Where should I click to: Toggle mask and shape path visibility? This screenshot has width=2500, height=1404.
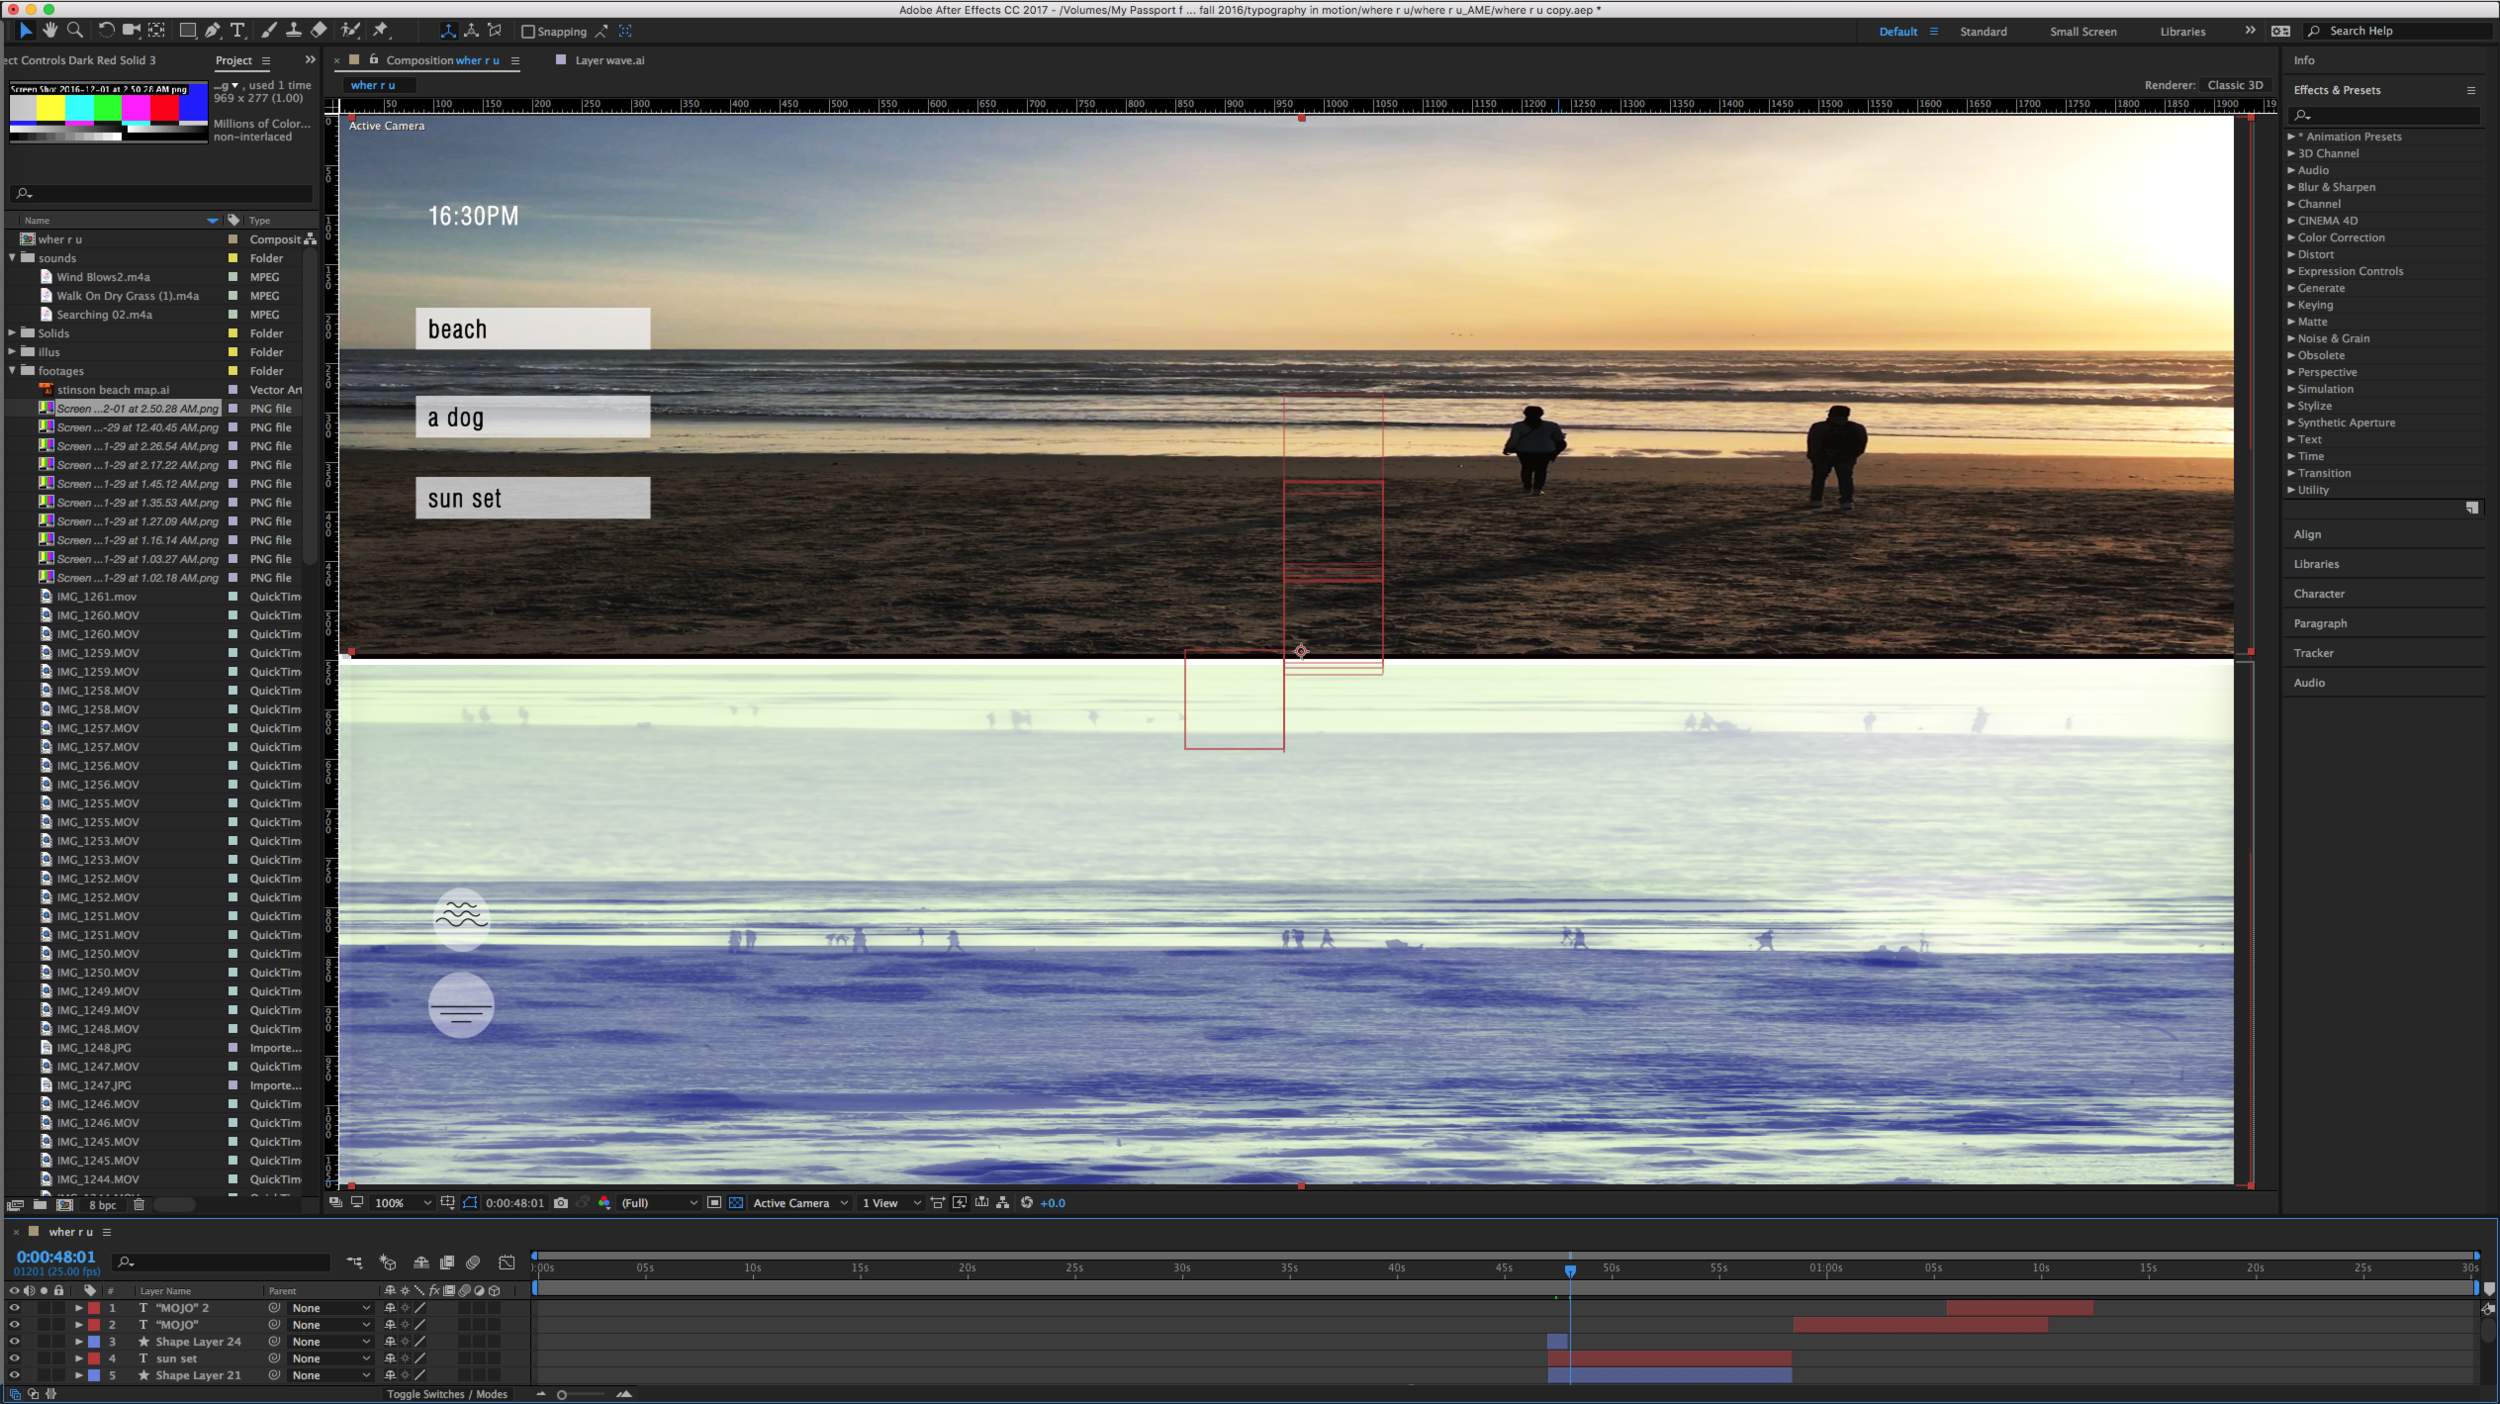tap(470, 1203)
